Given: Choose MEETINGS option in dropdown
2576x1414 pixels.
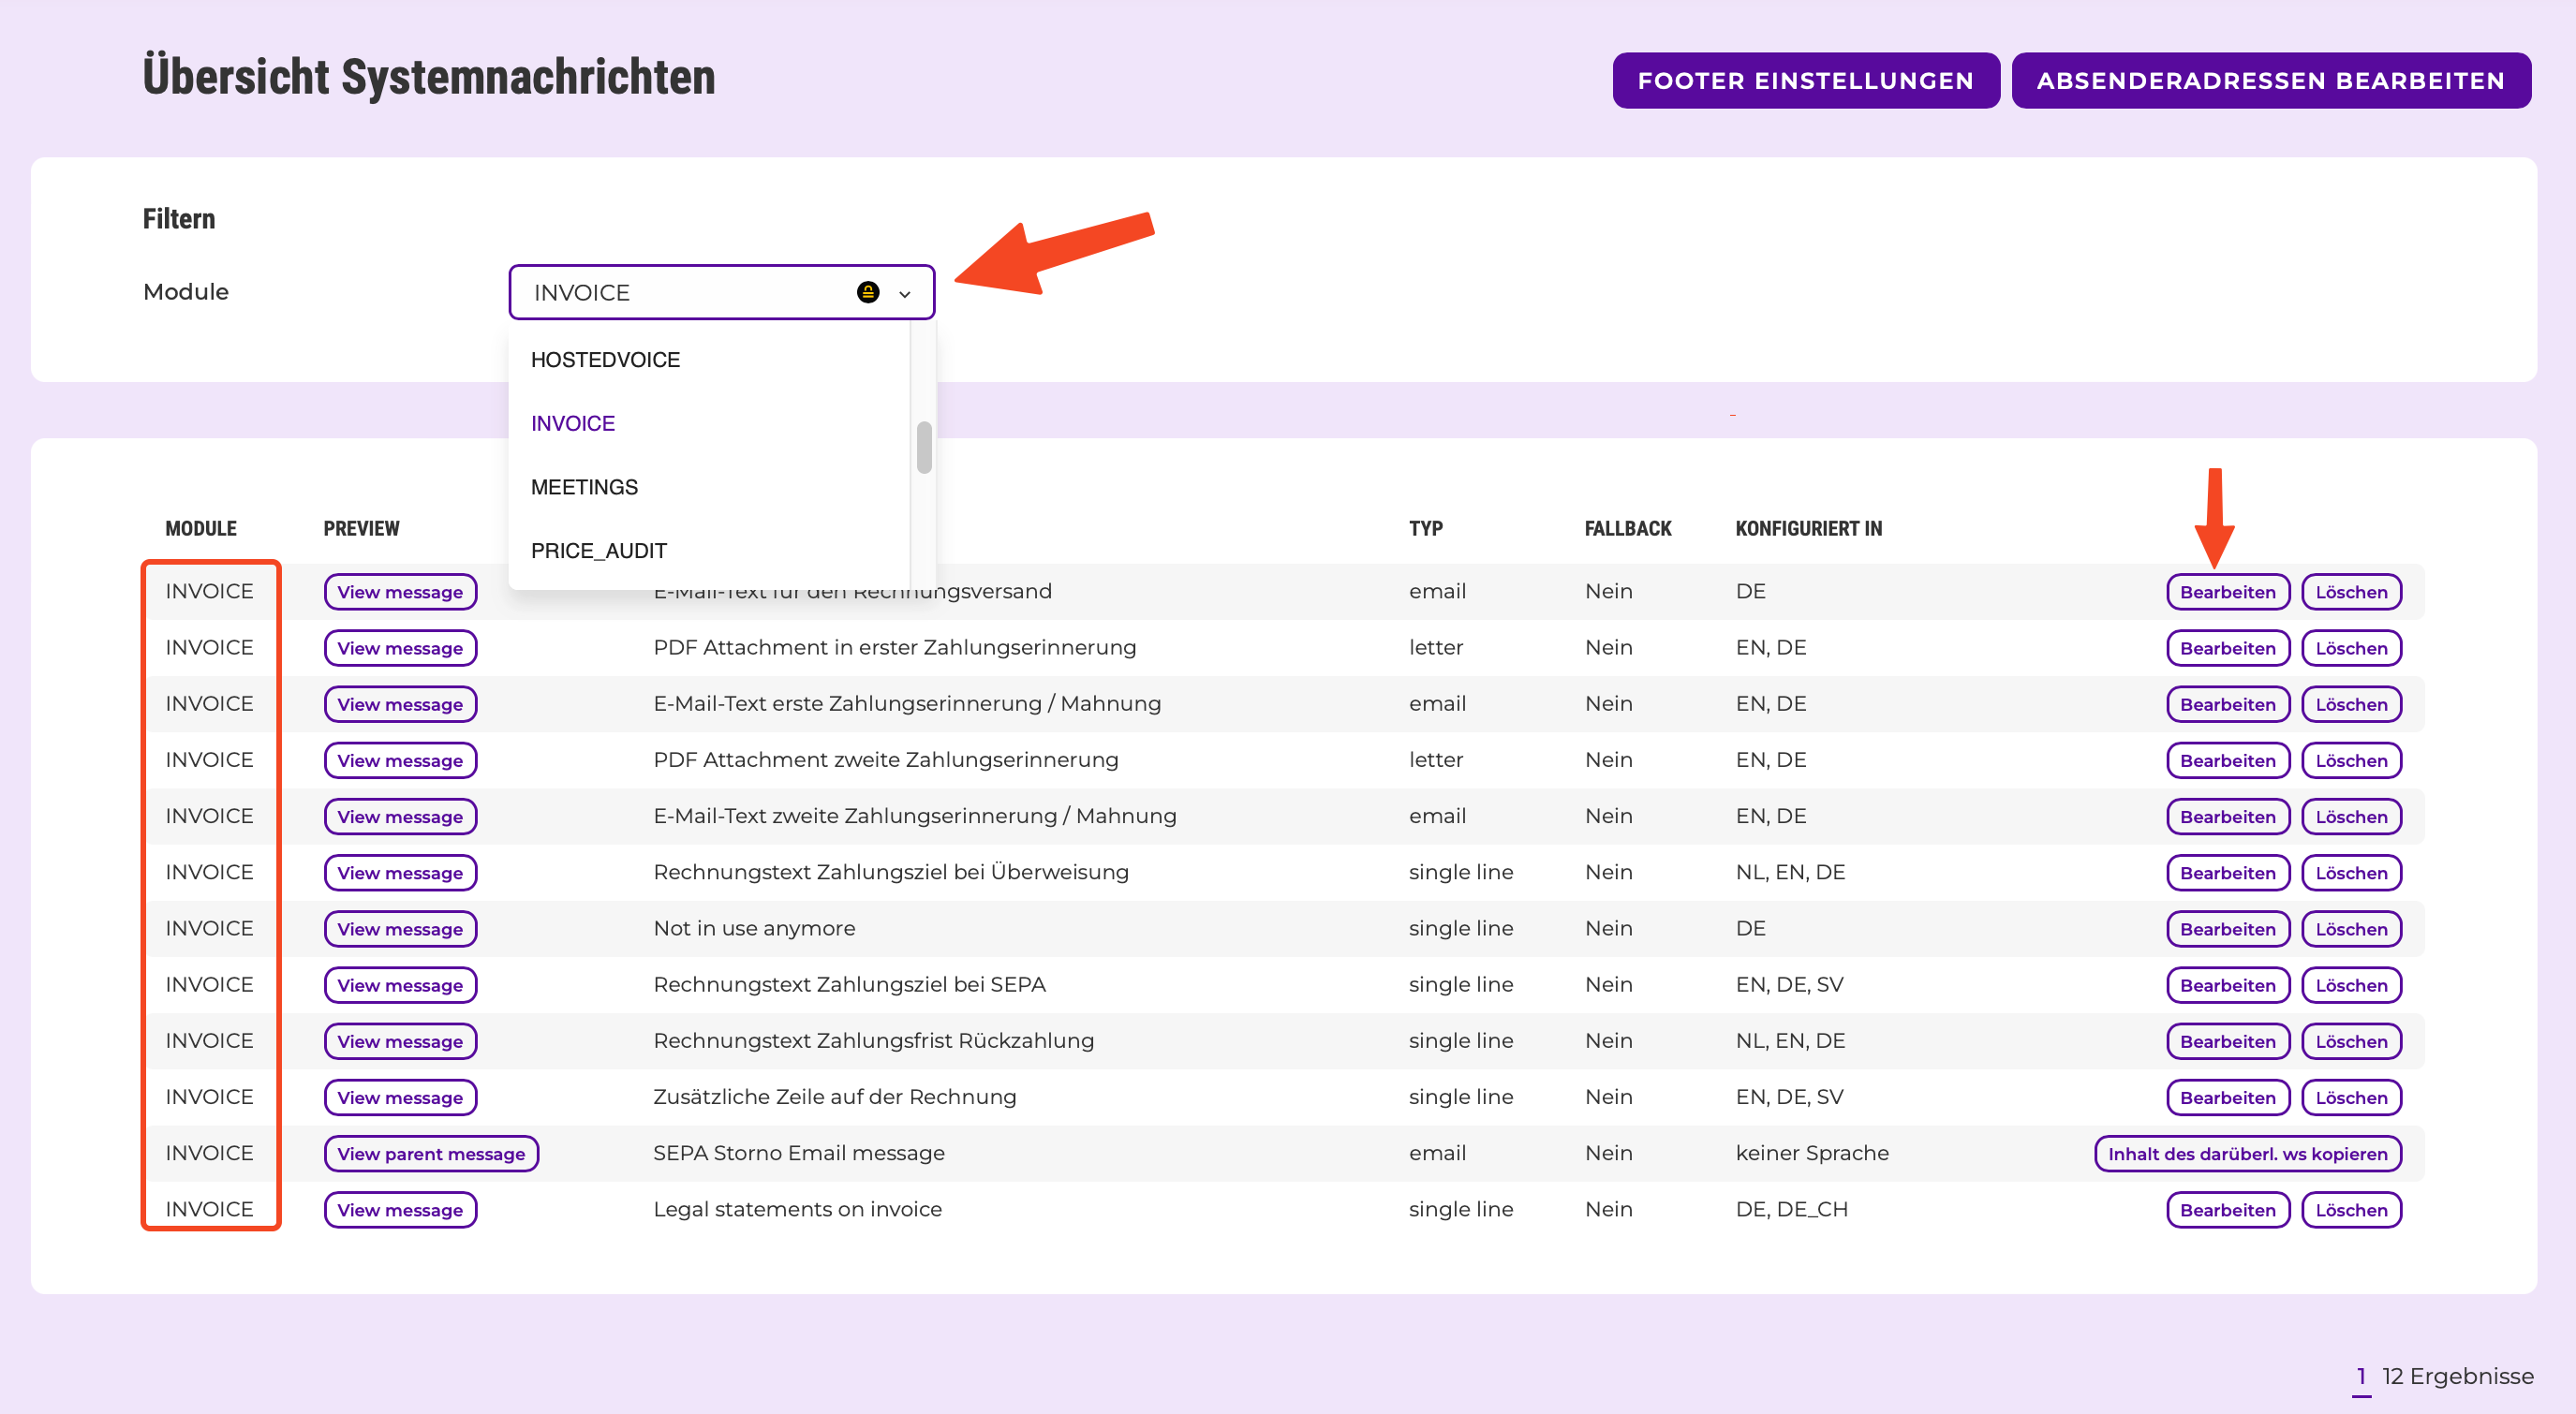Looking at the screenshot, I should (x=584, y=487).
